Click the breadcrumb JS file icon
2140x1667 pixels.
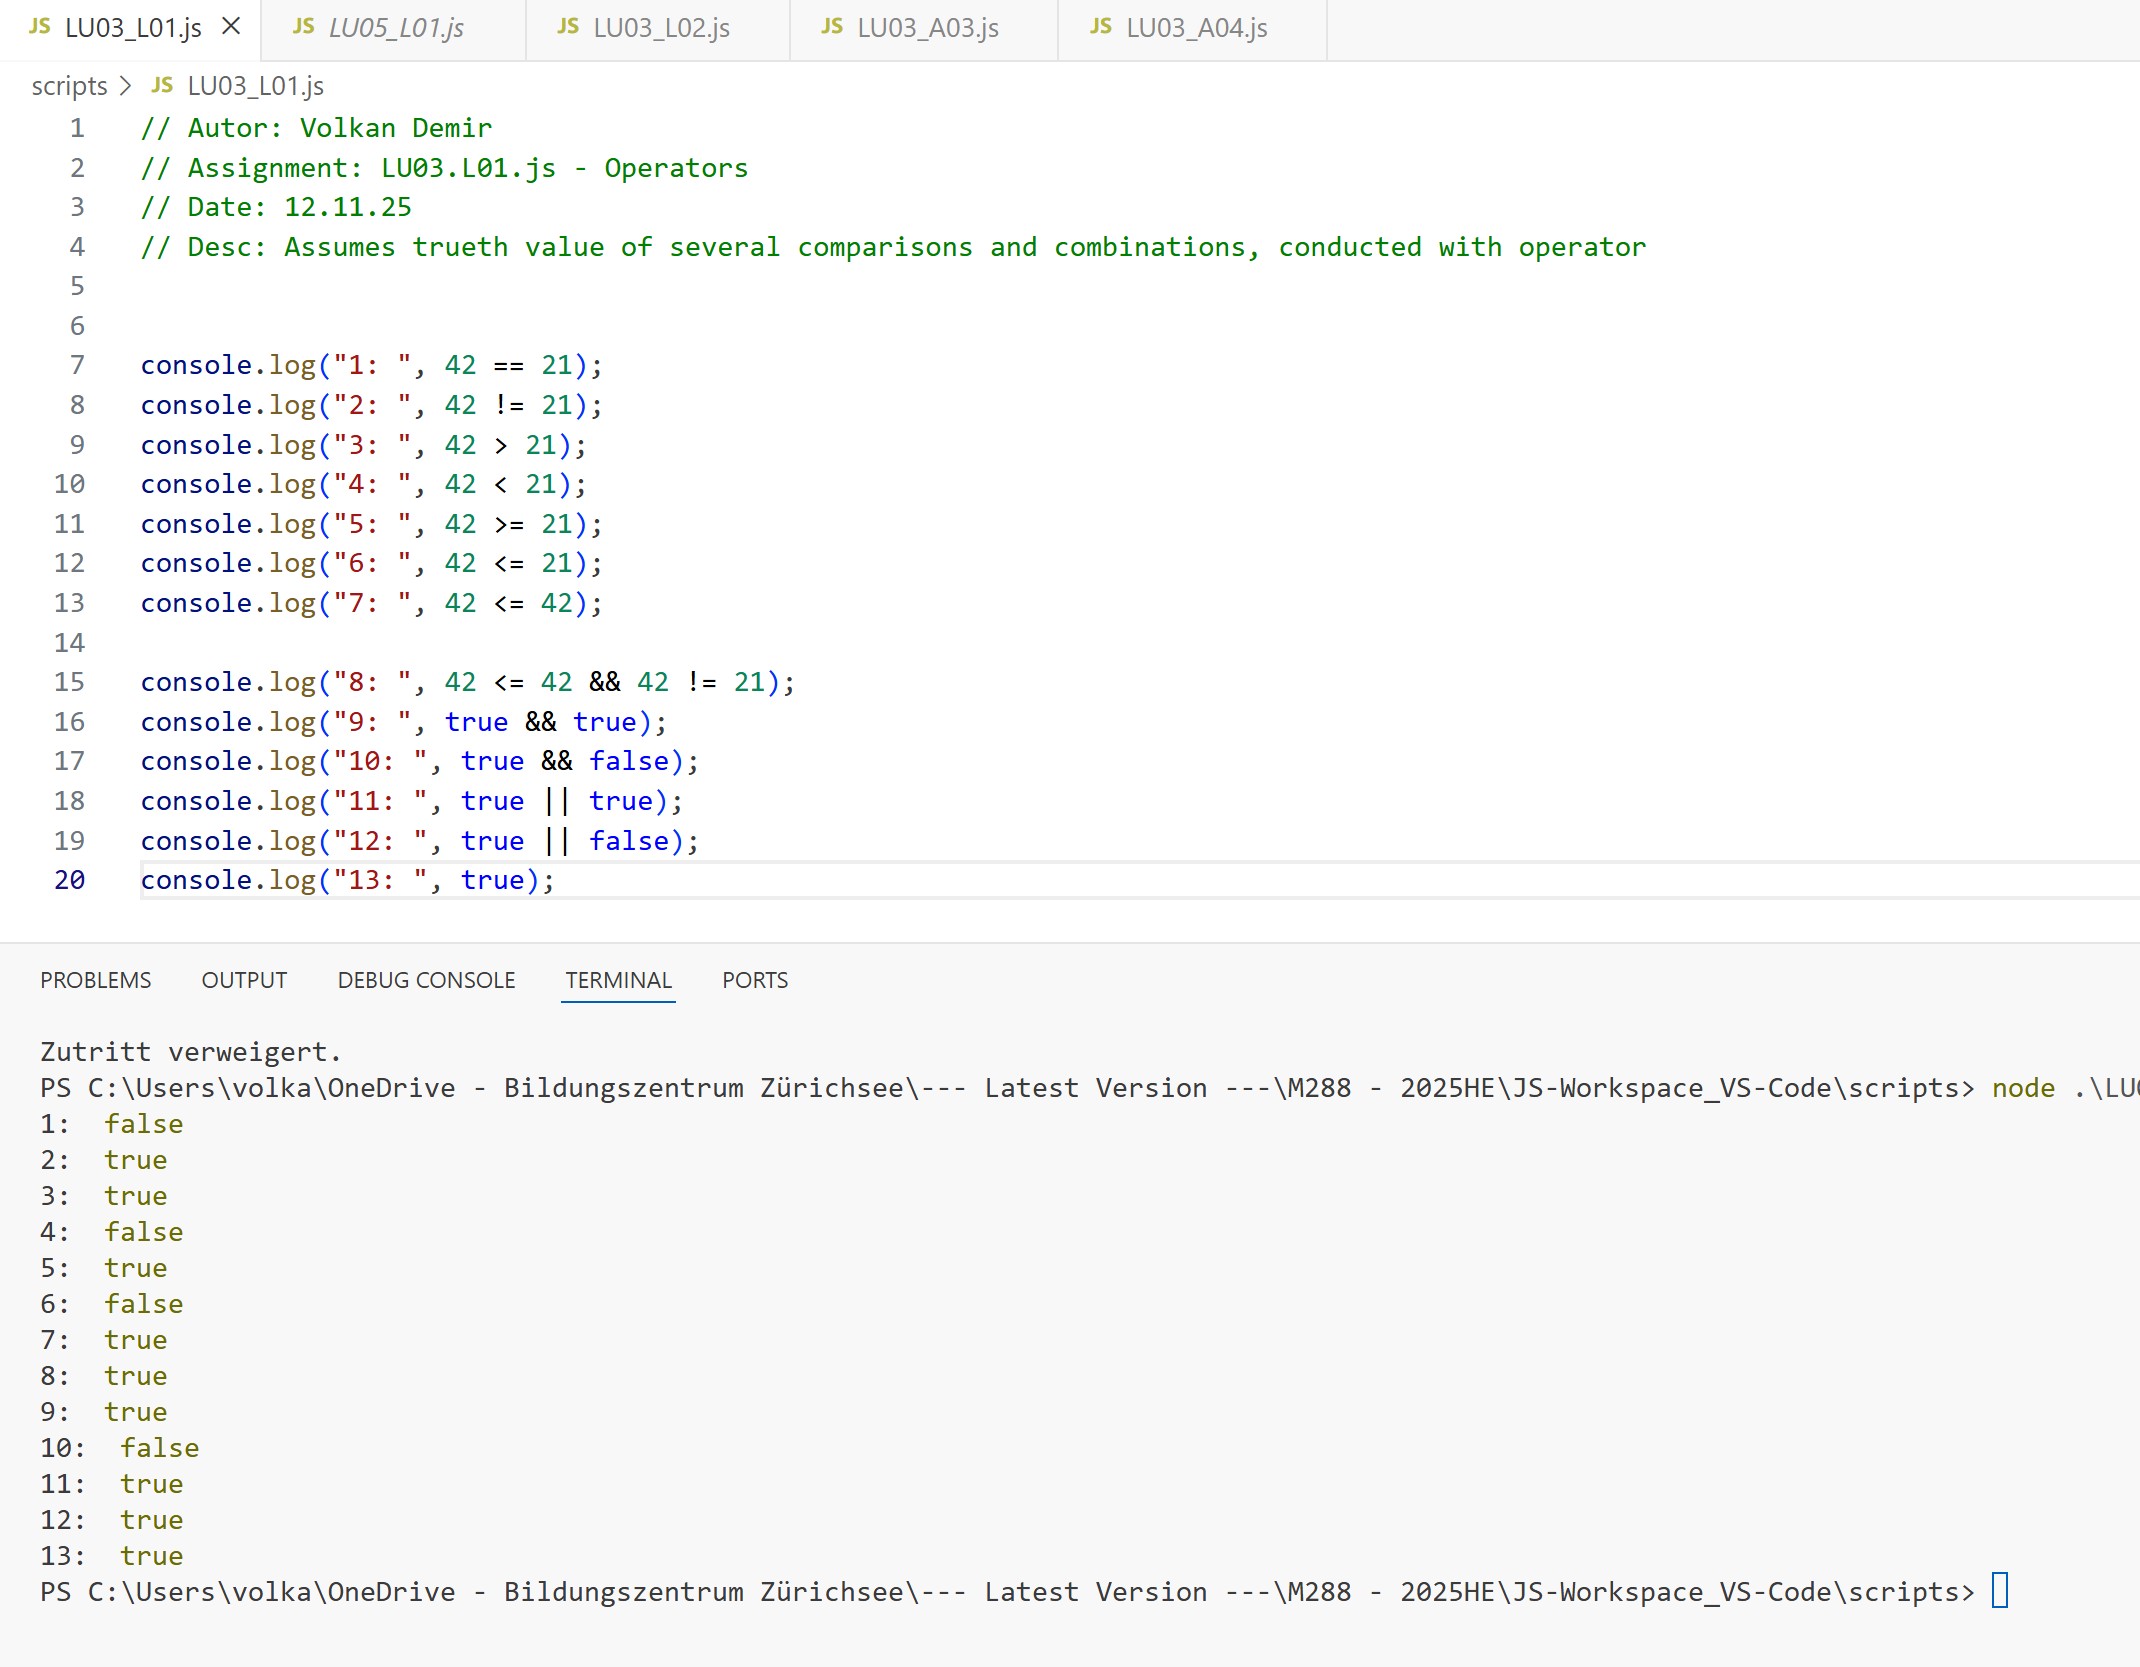point(162,86)
